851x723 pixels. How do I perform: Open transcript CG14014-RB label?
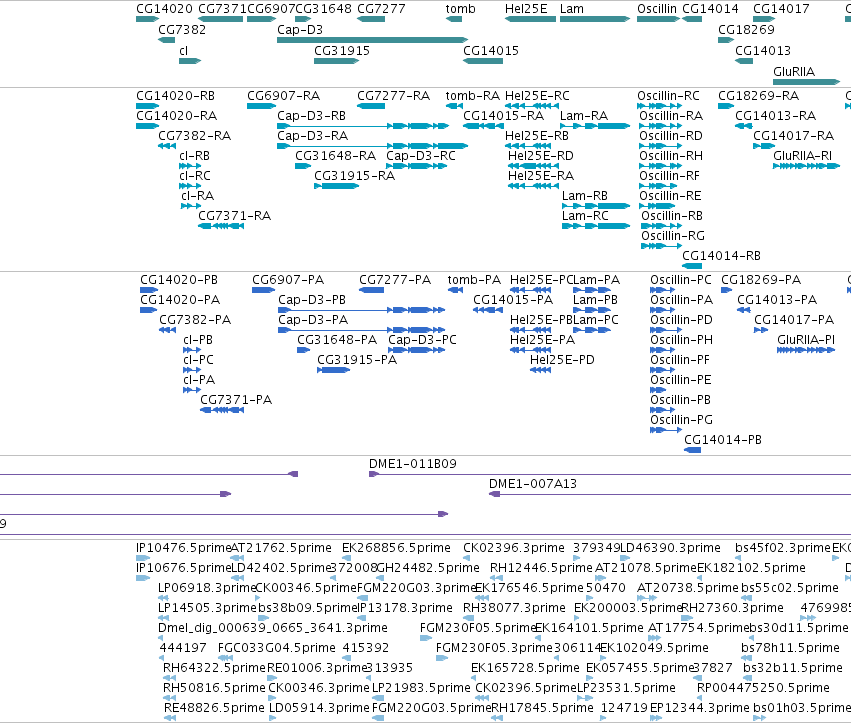pyautogui.click(x=721, y=256)
